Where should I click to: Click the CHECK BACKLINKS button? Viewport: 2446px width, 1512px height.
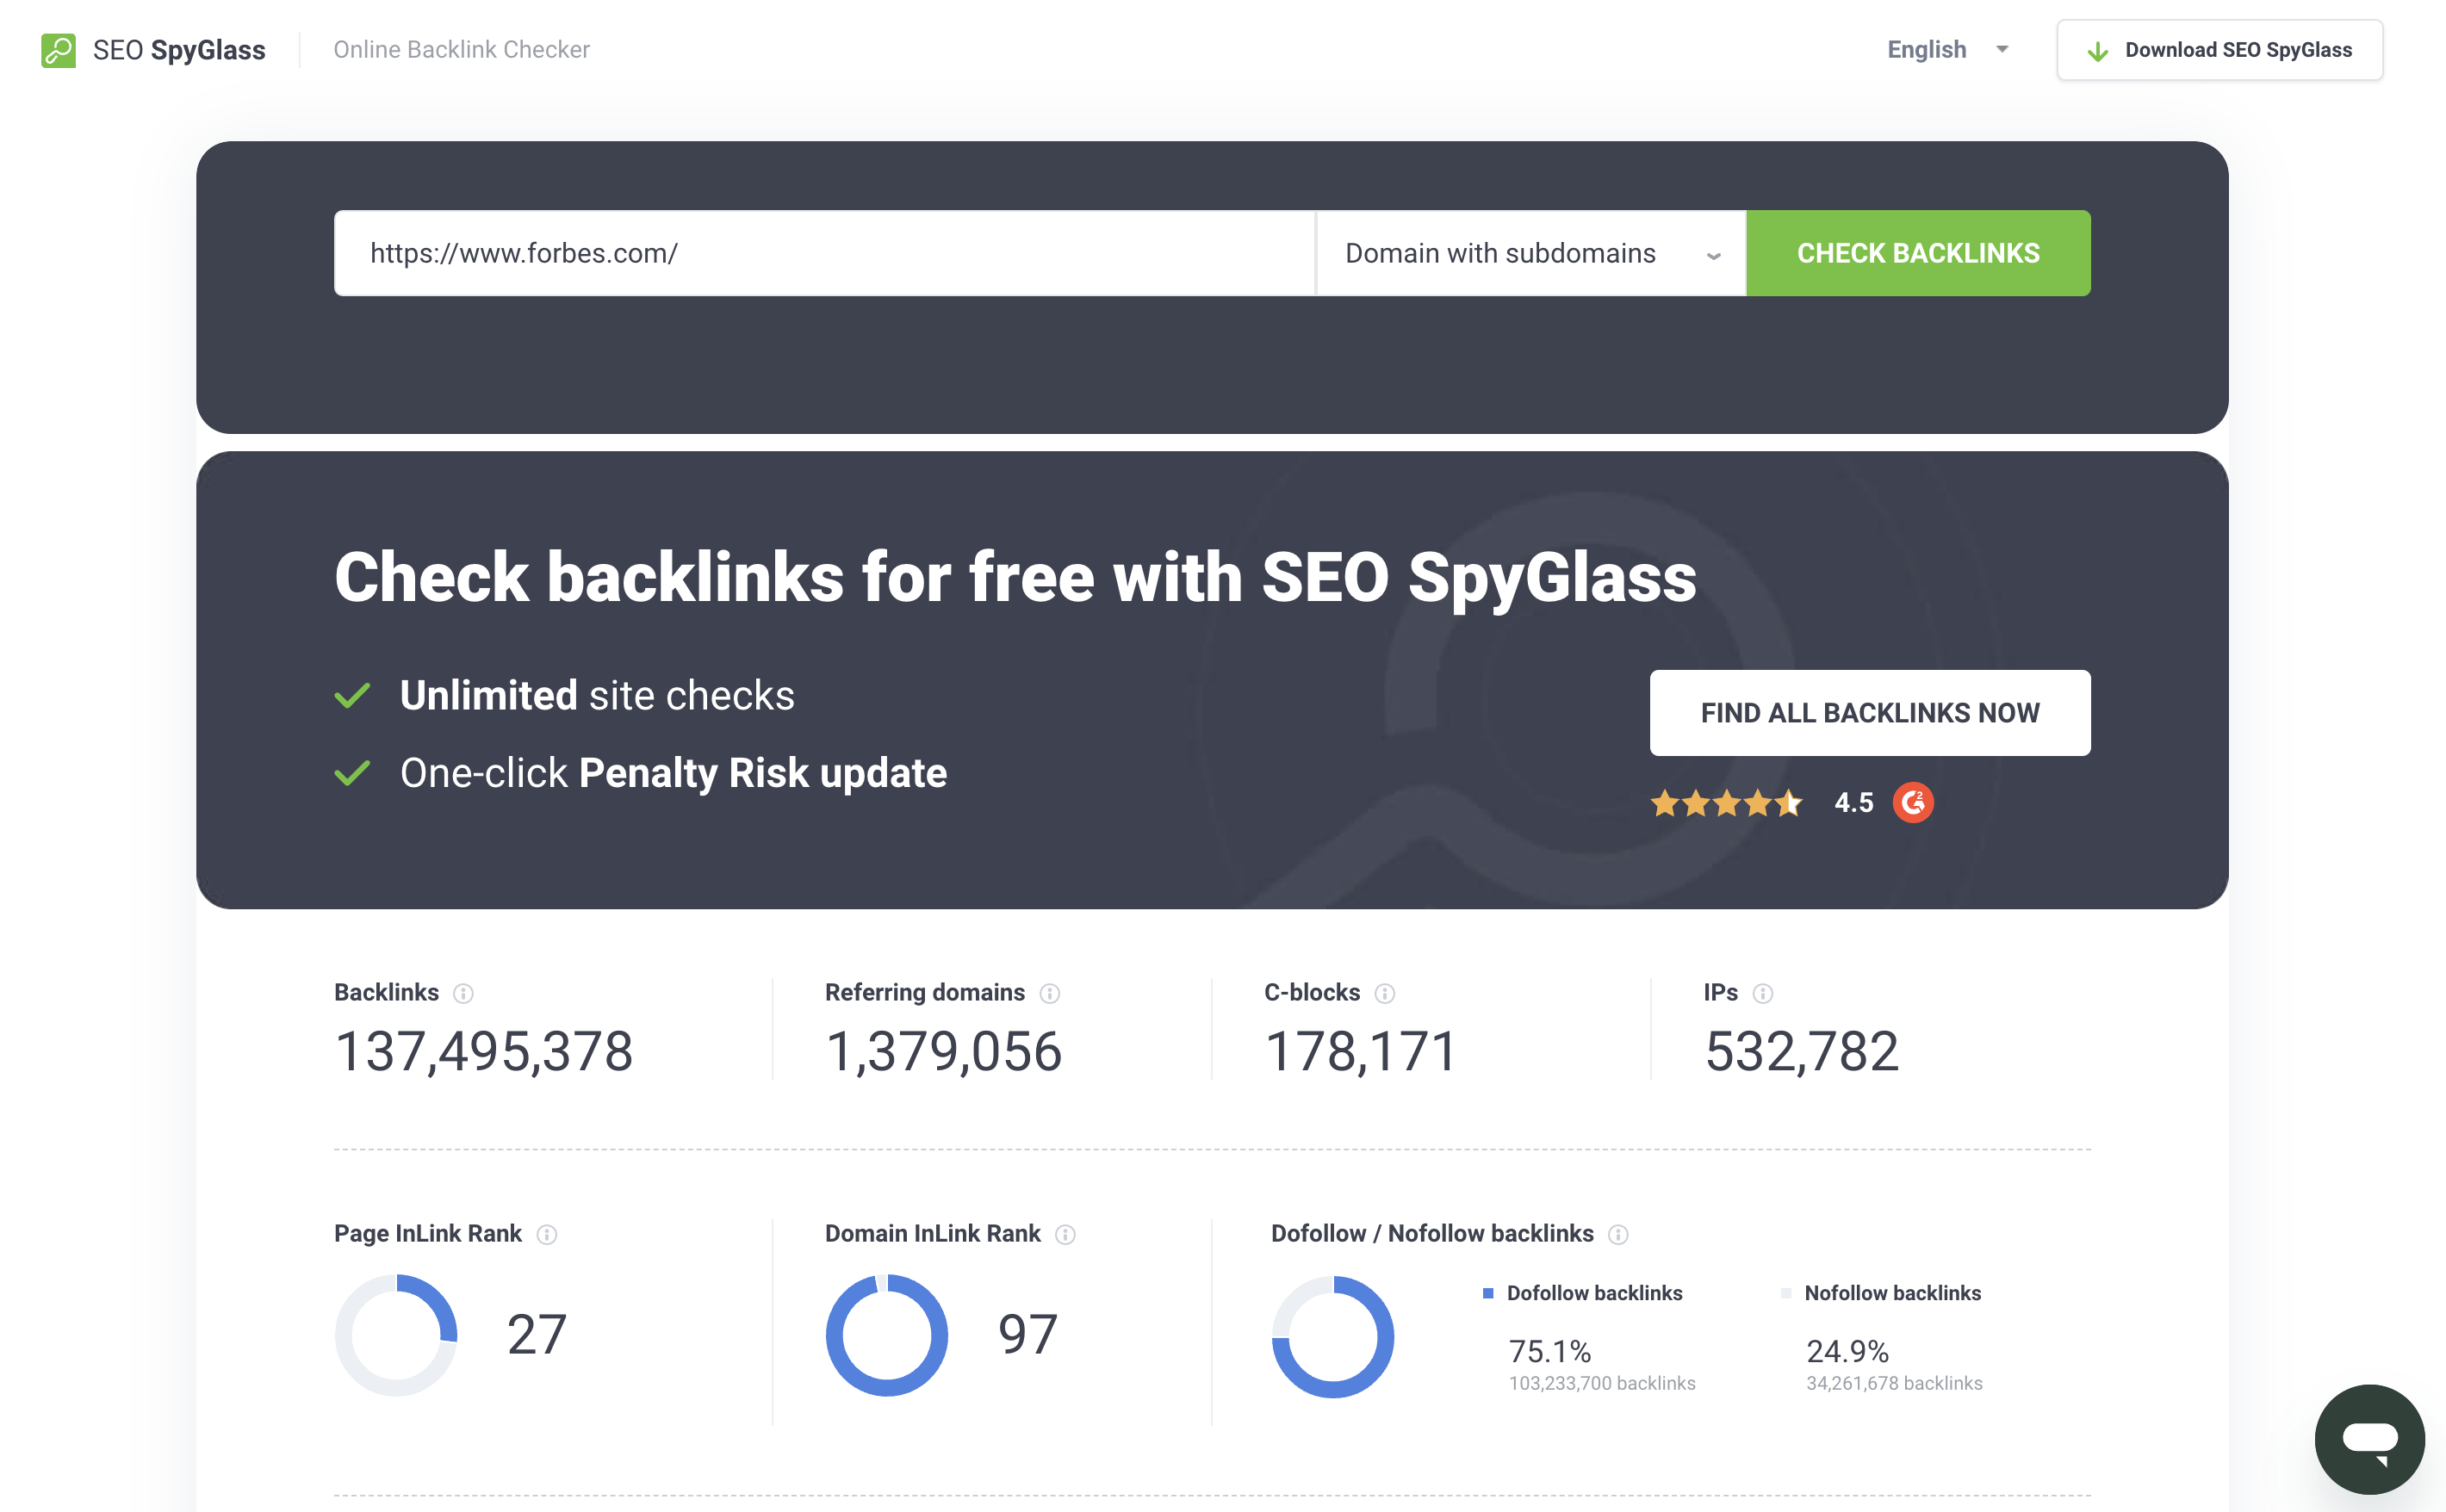[x=1918, y=253]
